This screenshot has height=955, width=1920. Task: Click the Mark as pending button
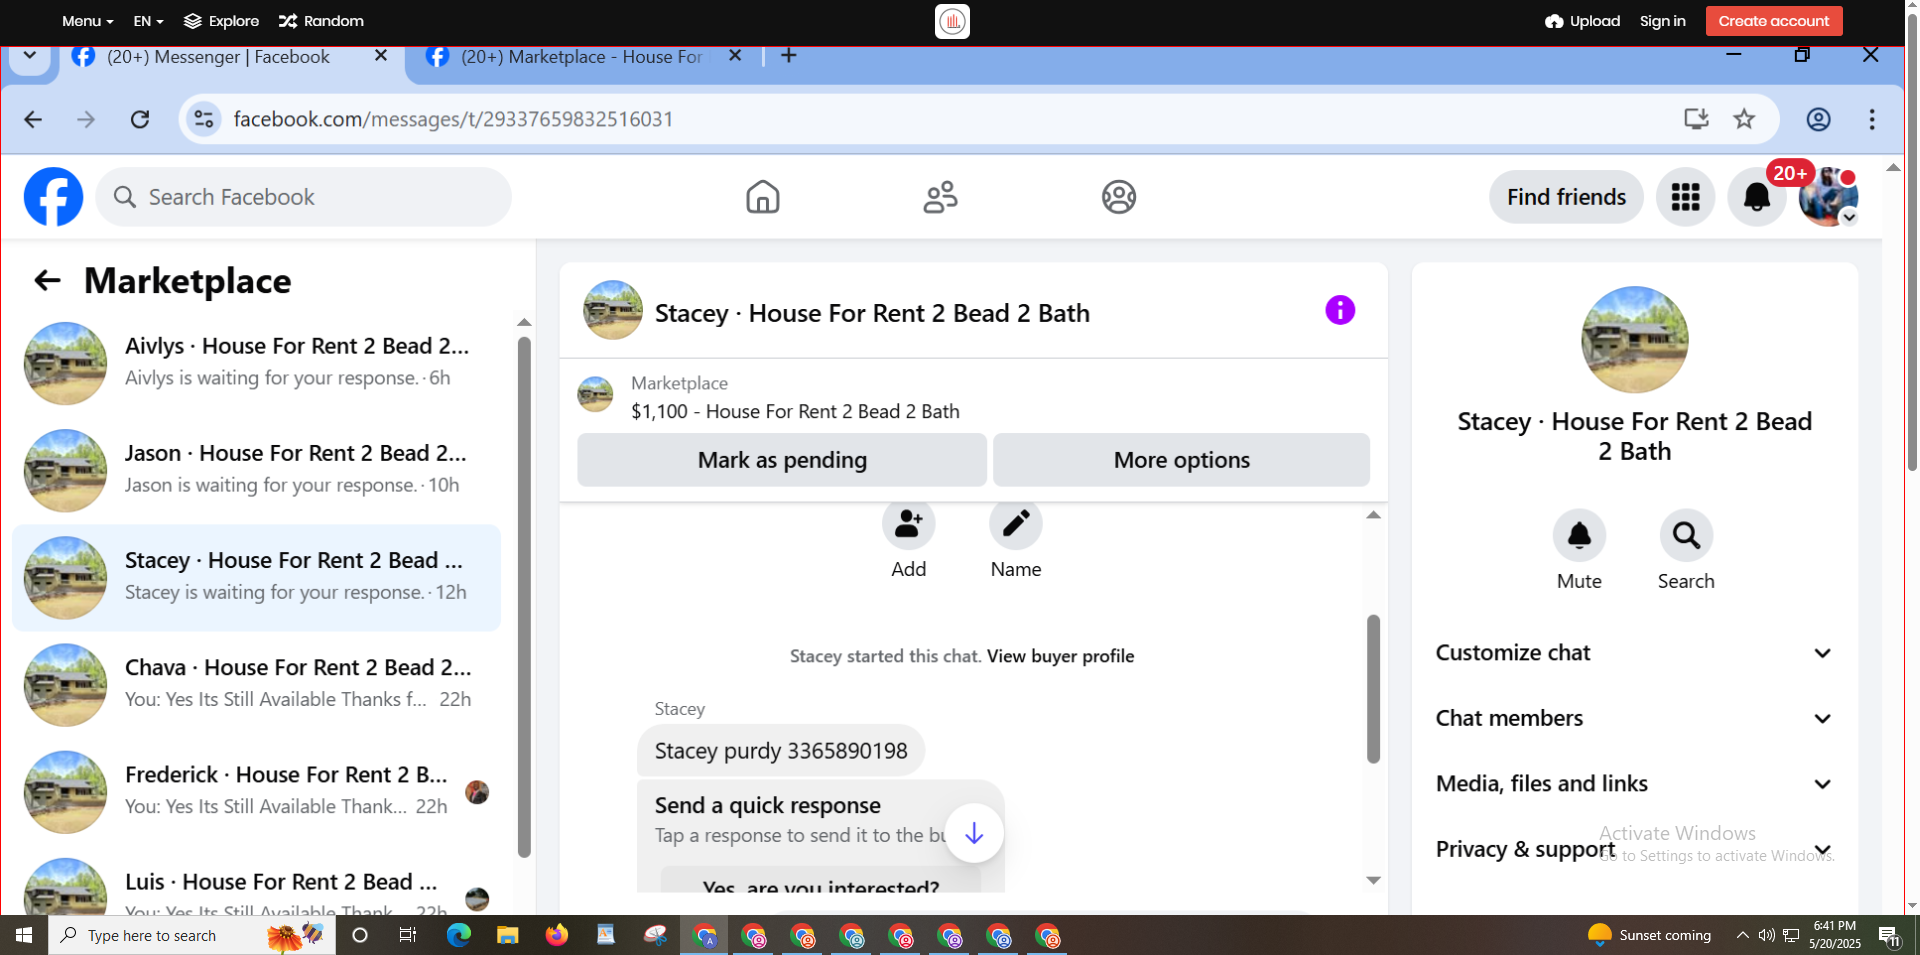click(782, 460)
